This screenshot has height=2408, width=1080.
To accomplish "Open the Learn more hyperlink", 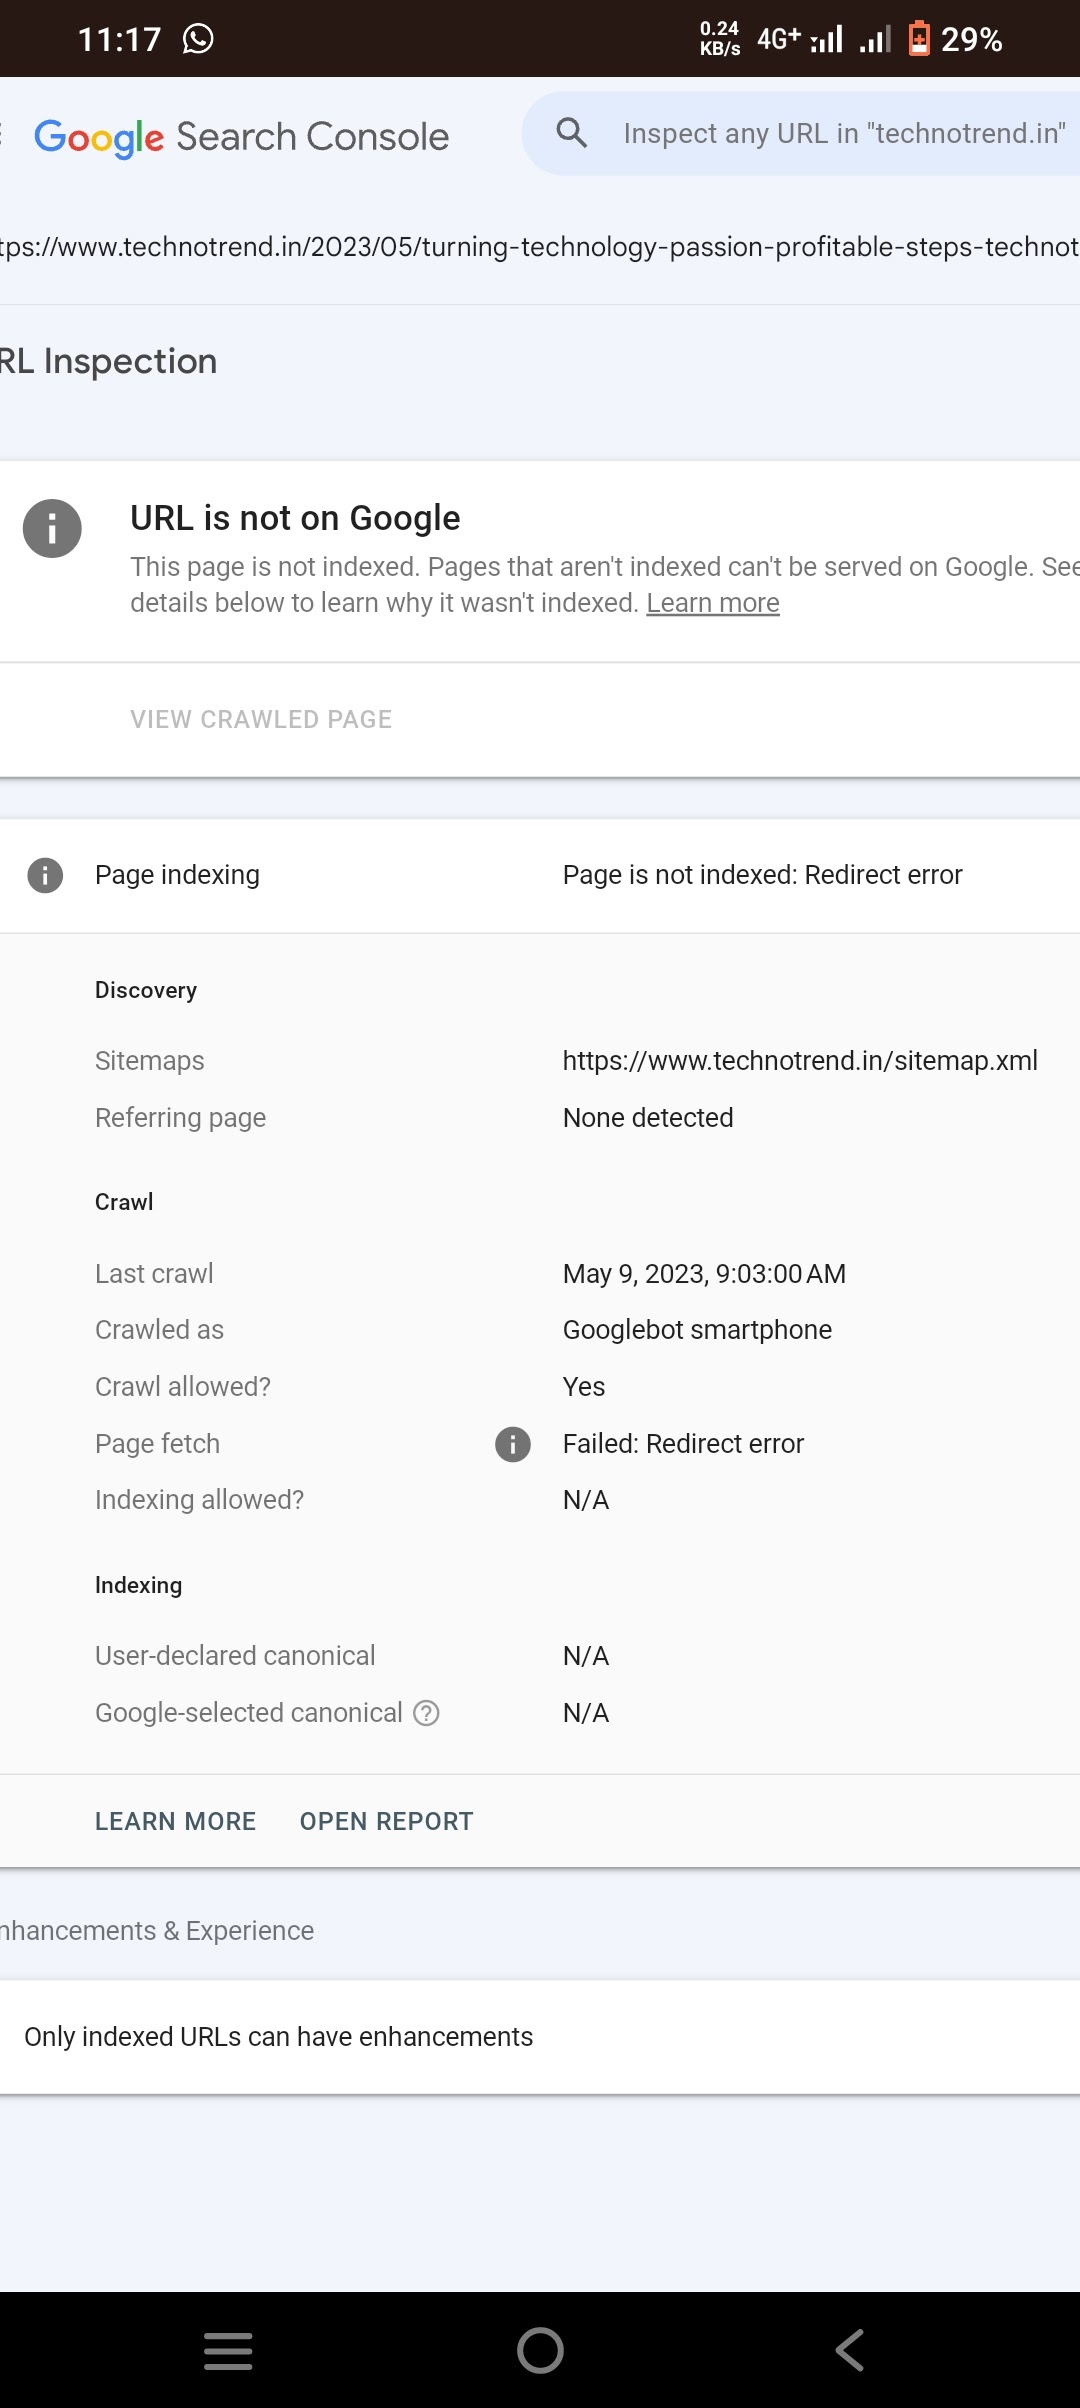I will tap(712, 603).
